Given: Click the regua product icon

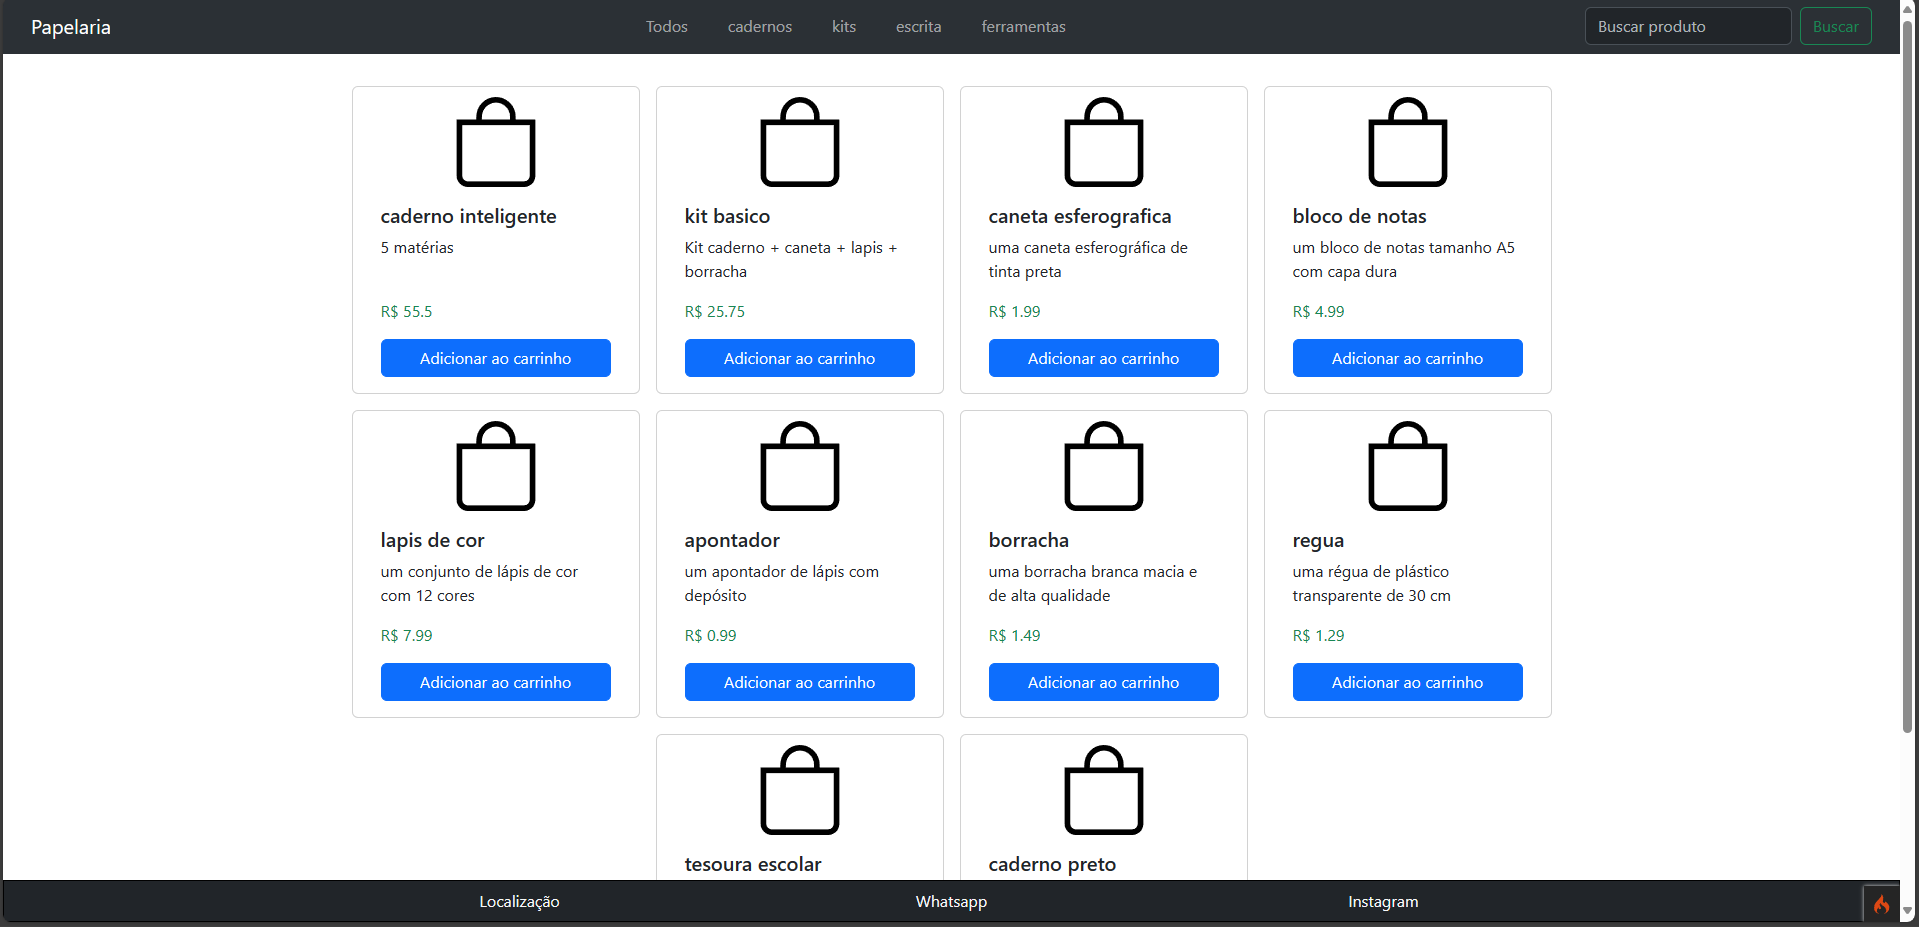Looking at the screenshot, I should (1407, 466).
